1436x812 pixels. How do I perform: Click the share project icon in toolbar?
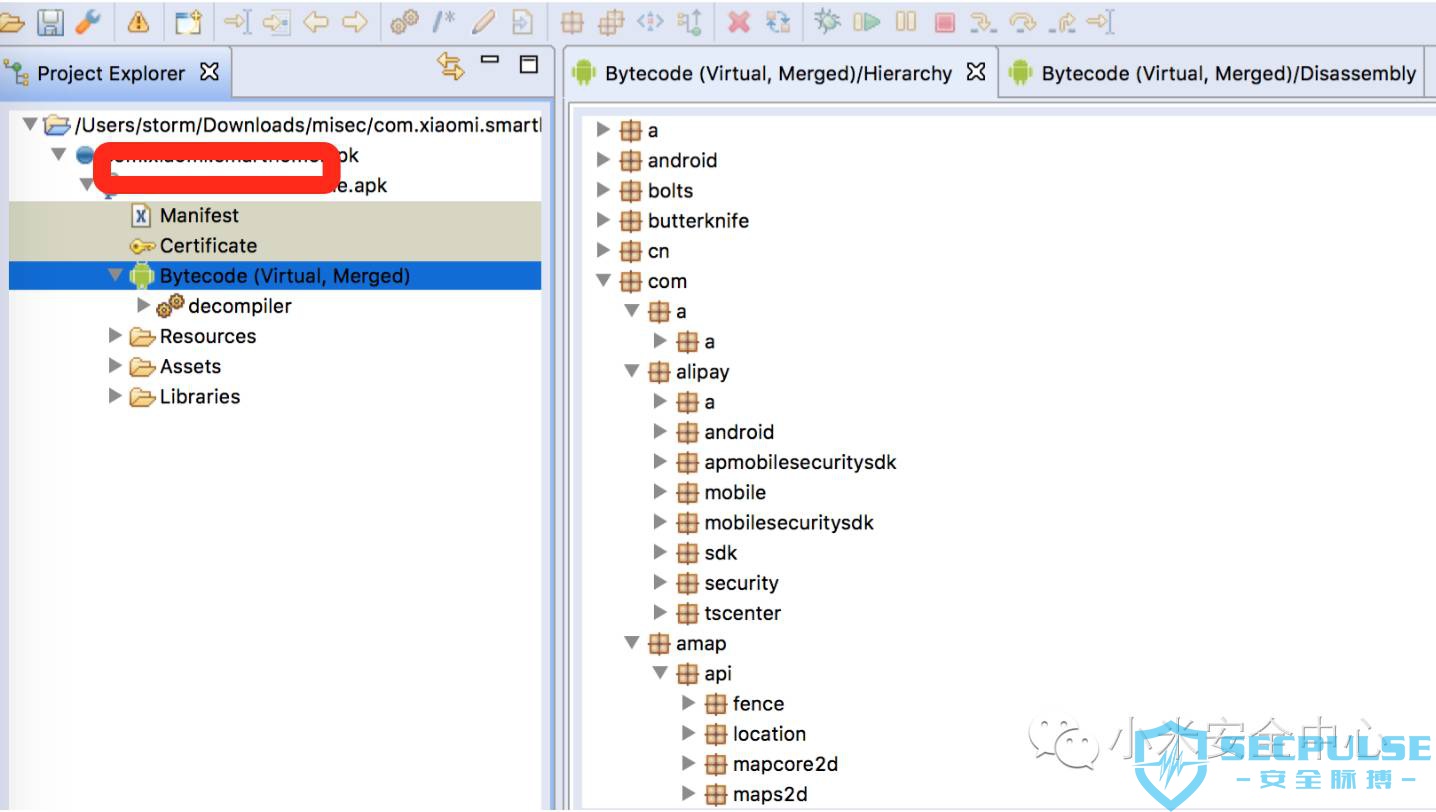click(x=188, y=21)
